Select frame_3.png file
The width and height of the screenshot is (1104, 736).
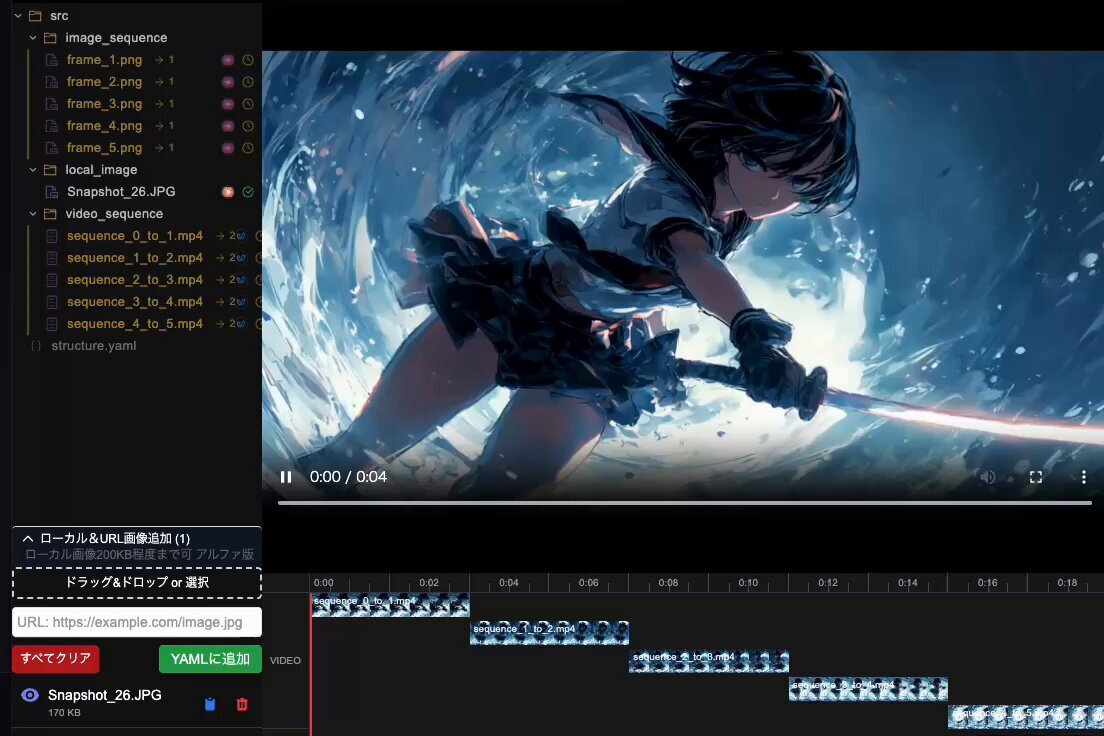tap(104, 104)
